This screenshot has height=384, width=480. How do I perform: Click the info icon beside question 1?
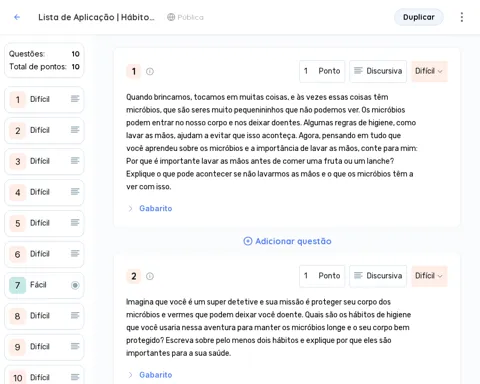point(150,71)
